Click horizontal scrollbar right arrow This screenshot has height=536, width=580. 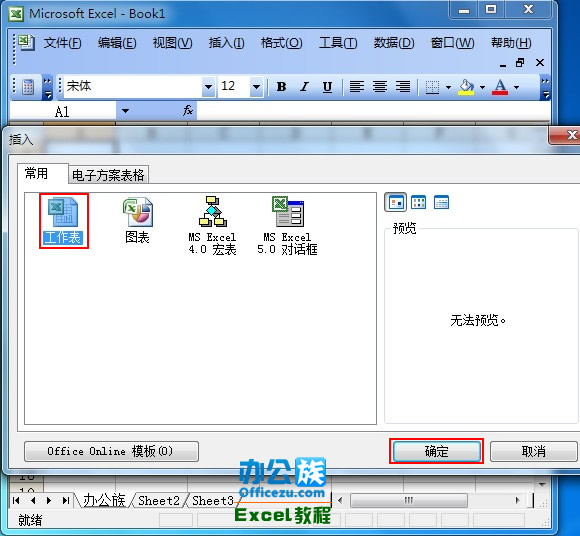(517, 500)
